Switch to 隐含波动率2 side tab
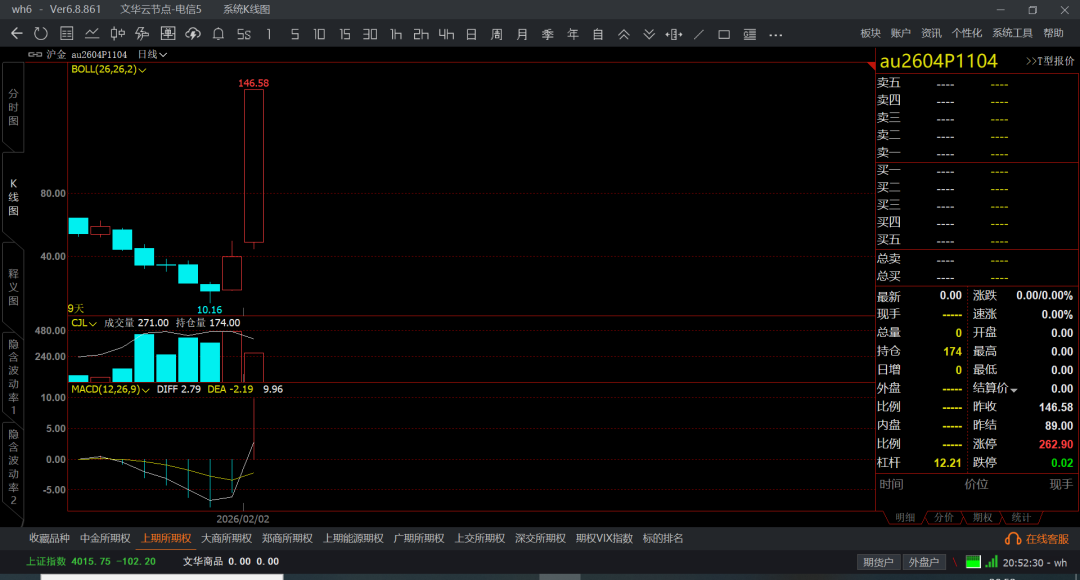This screenshot has height=580, width=1080. [x=13, y=466]
